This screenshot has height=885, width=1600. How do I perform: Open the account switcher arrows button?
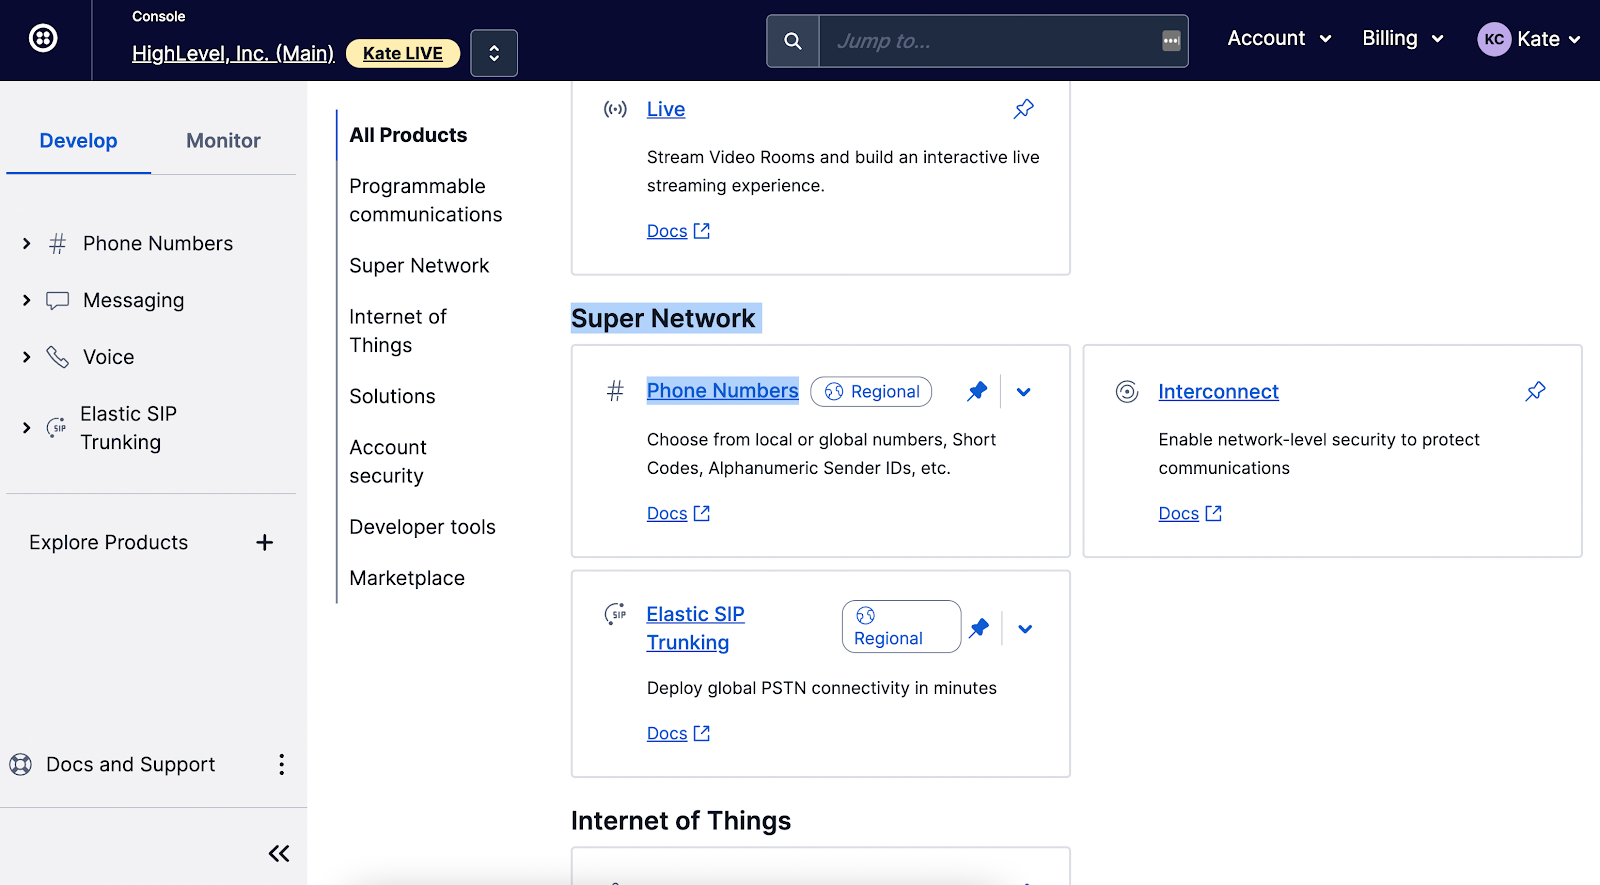(494, 53)
